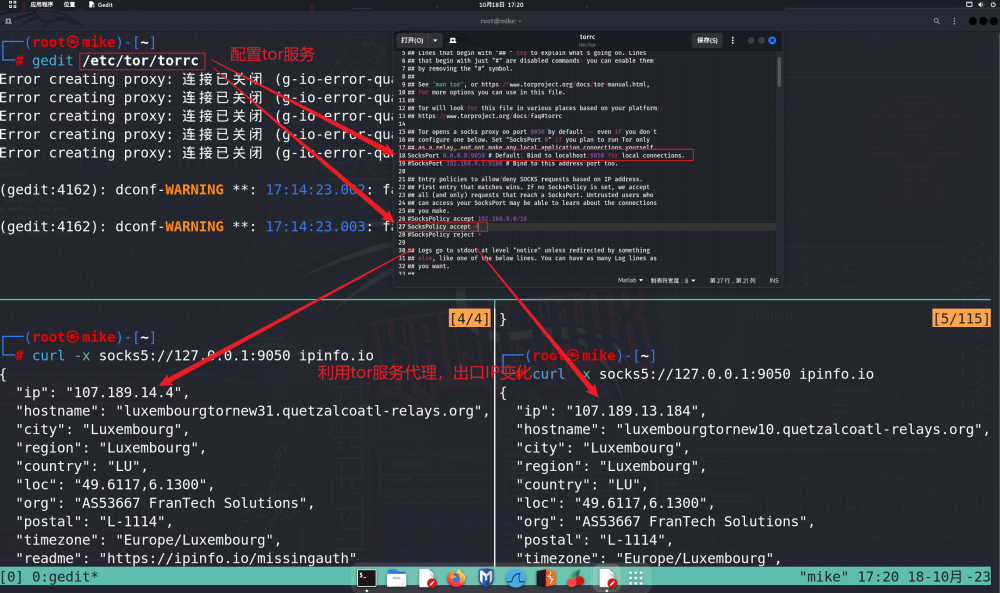Open the volume indicator in system tray
Image resolution: width=1000 pixels, height=593 pixels.
point(981,4)
